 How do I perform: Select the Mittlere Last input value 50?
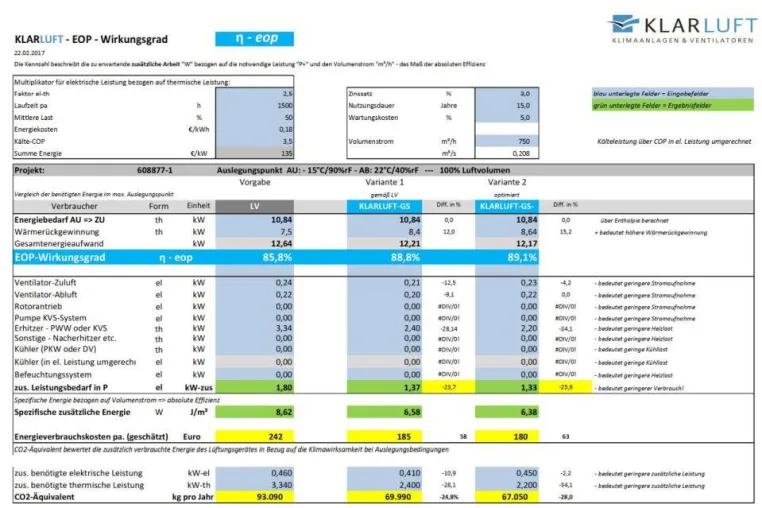coord(255,118)
